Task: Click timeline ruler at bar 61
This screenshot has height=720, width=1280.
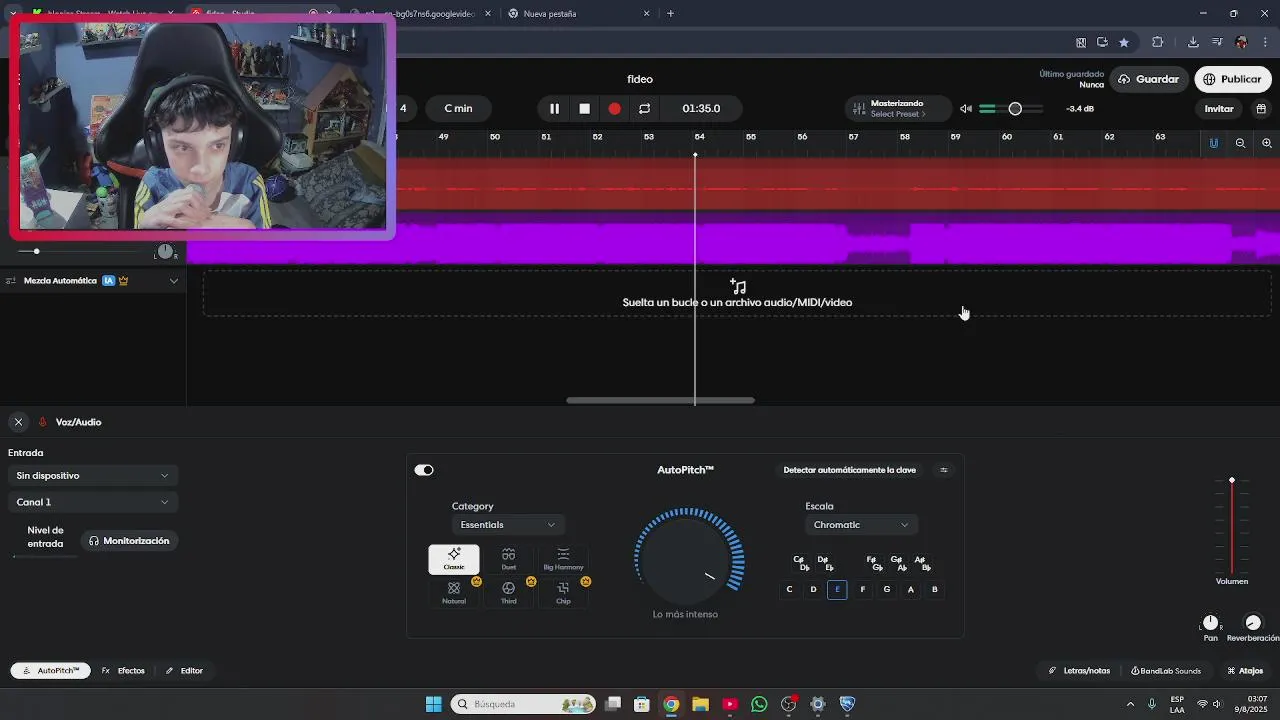Action: tap(1058, 137)
